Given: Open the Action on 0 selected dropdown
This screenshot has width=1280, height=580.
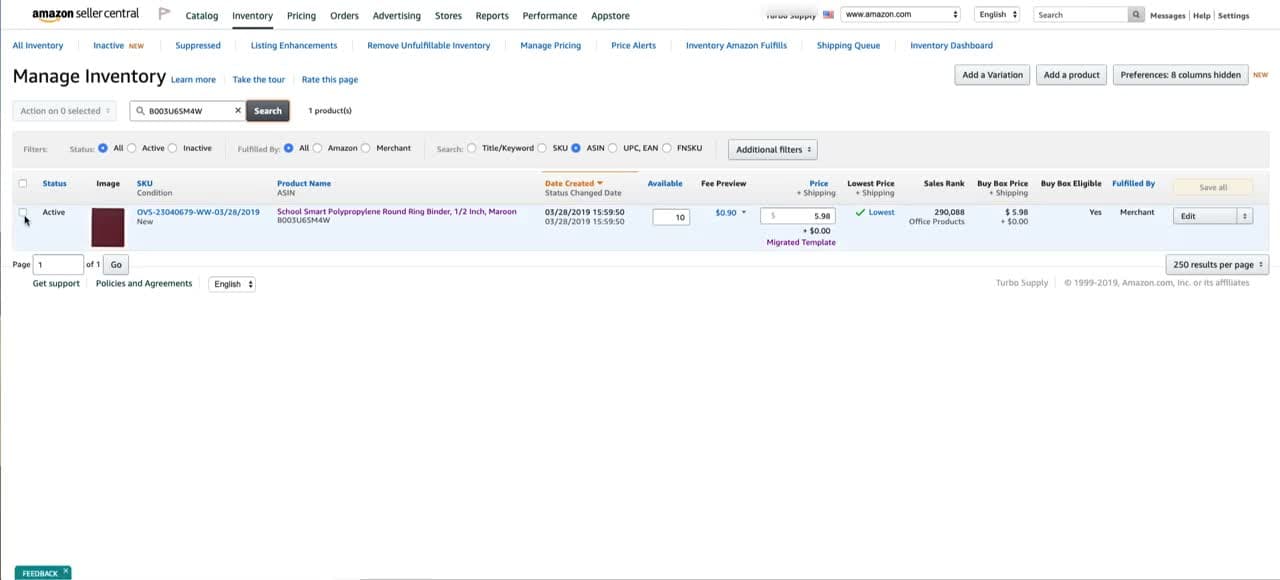Looking at the screenshot, I should [65, 111].
